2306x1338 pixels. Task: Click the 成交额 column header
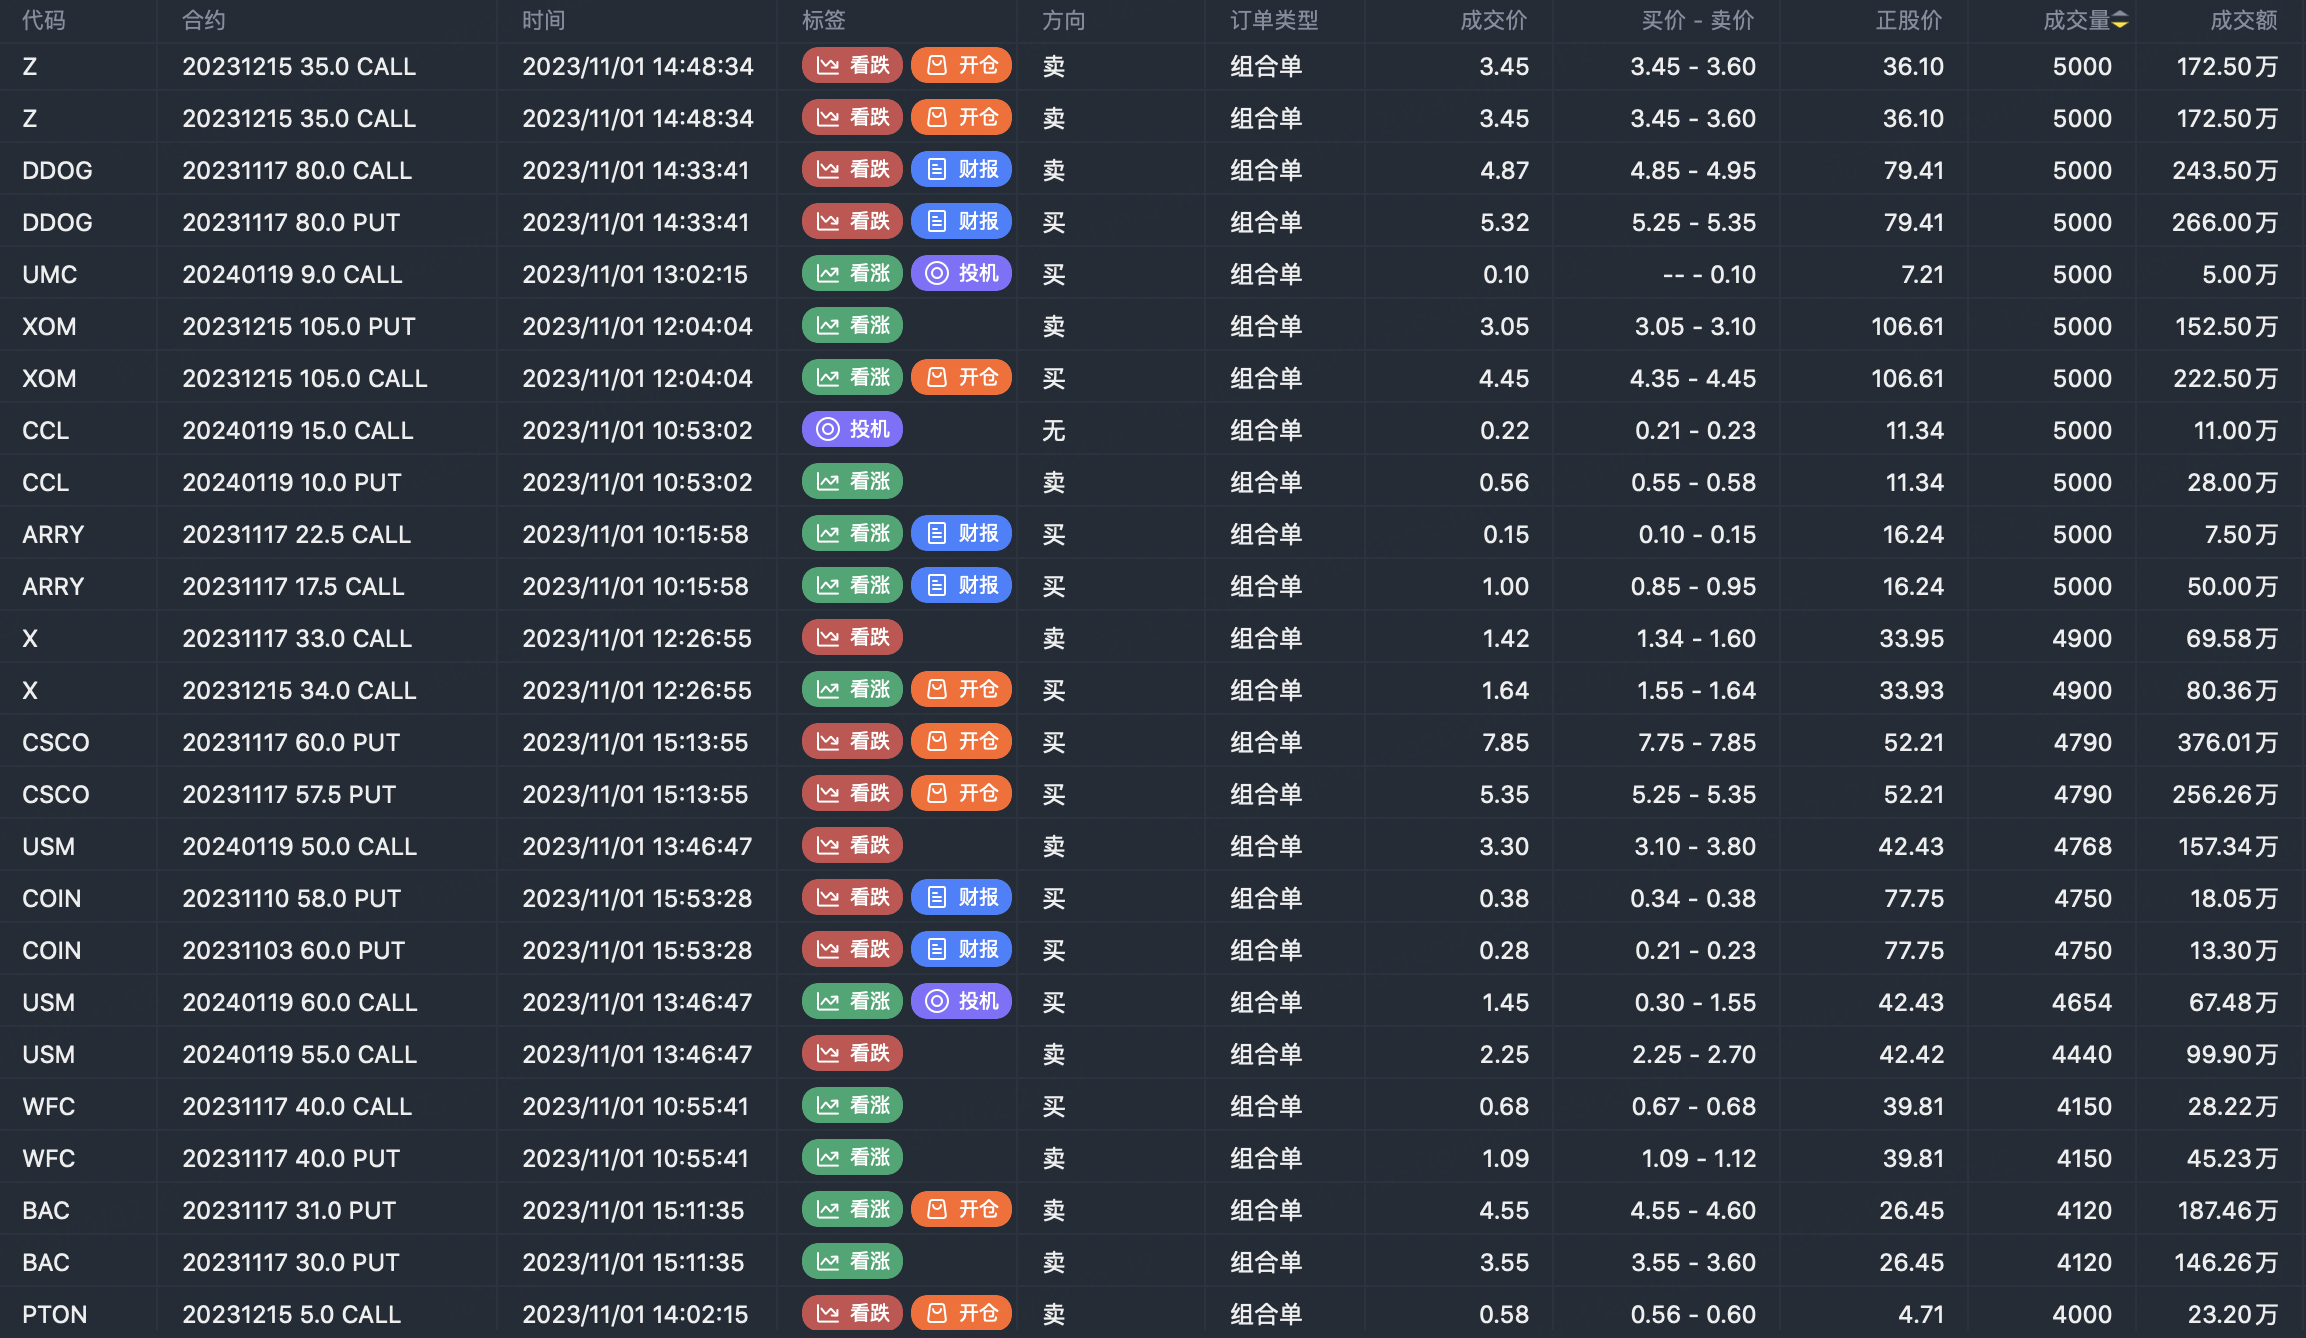2244,20
